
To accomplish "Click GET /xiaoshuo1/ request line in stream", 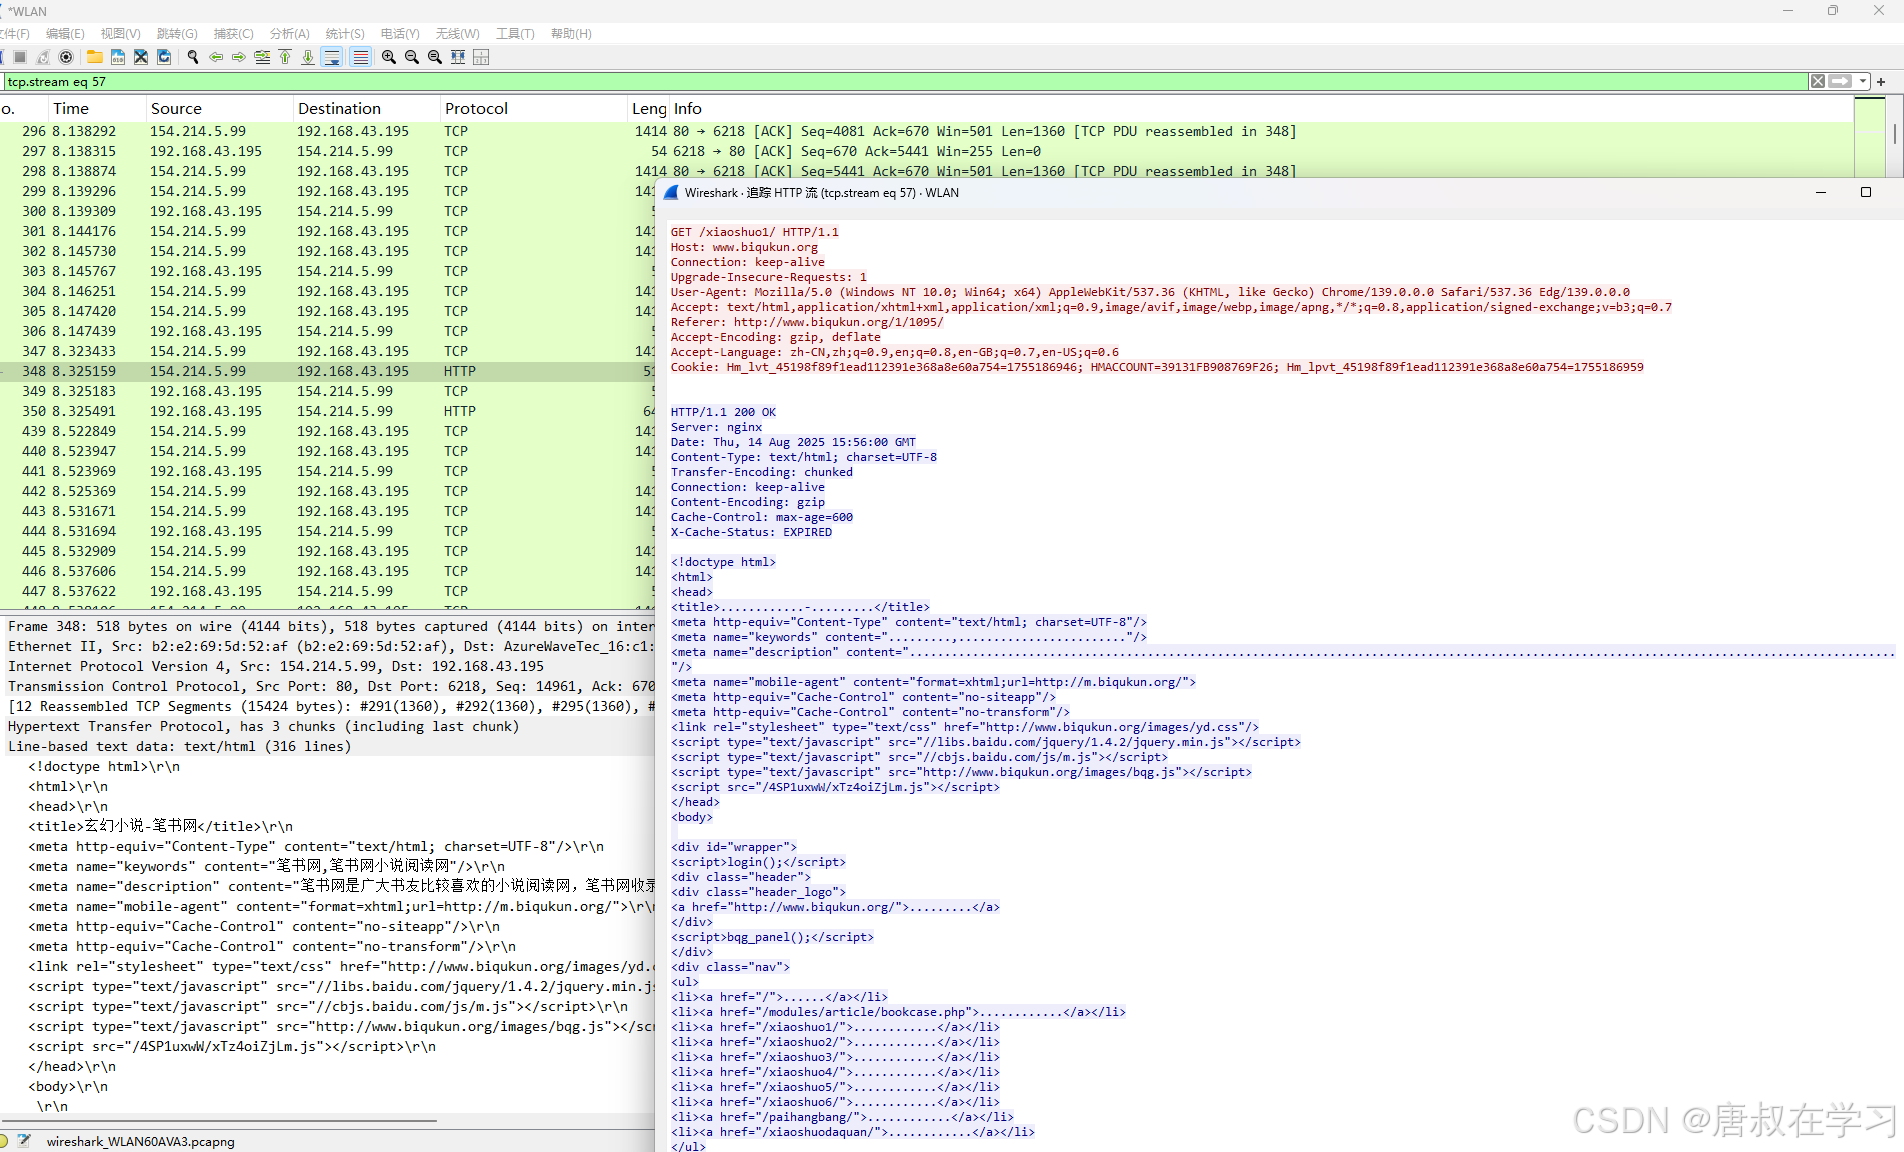I will point(755,232).
